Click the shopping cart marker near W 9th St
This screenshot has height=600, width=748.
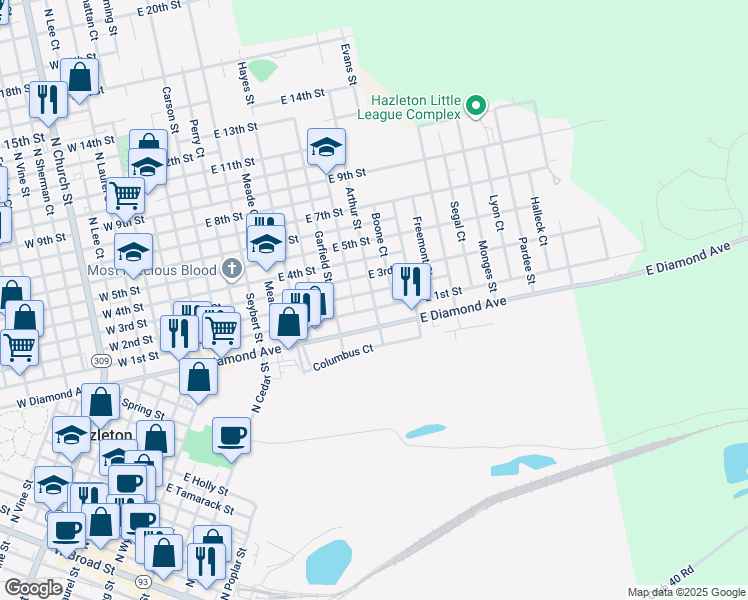click(x=125, y=195)
